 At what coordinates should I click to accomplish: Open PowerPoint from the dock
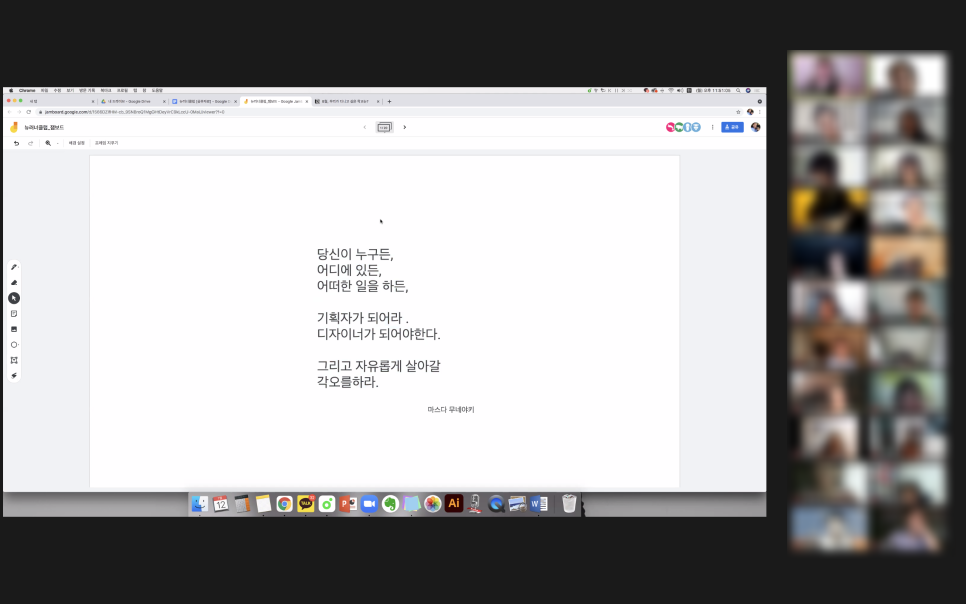pos(348,504)
